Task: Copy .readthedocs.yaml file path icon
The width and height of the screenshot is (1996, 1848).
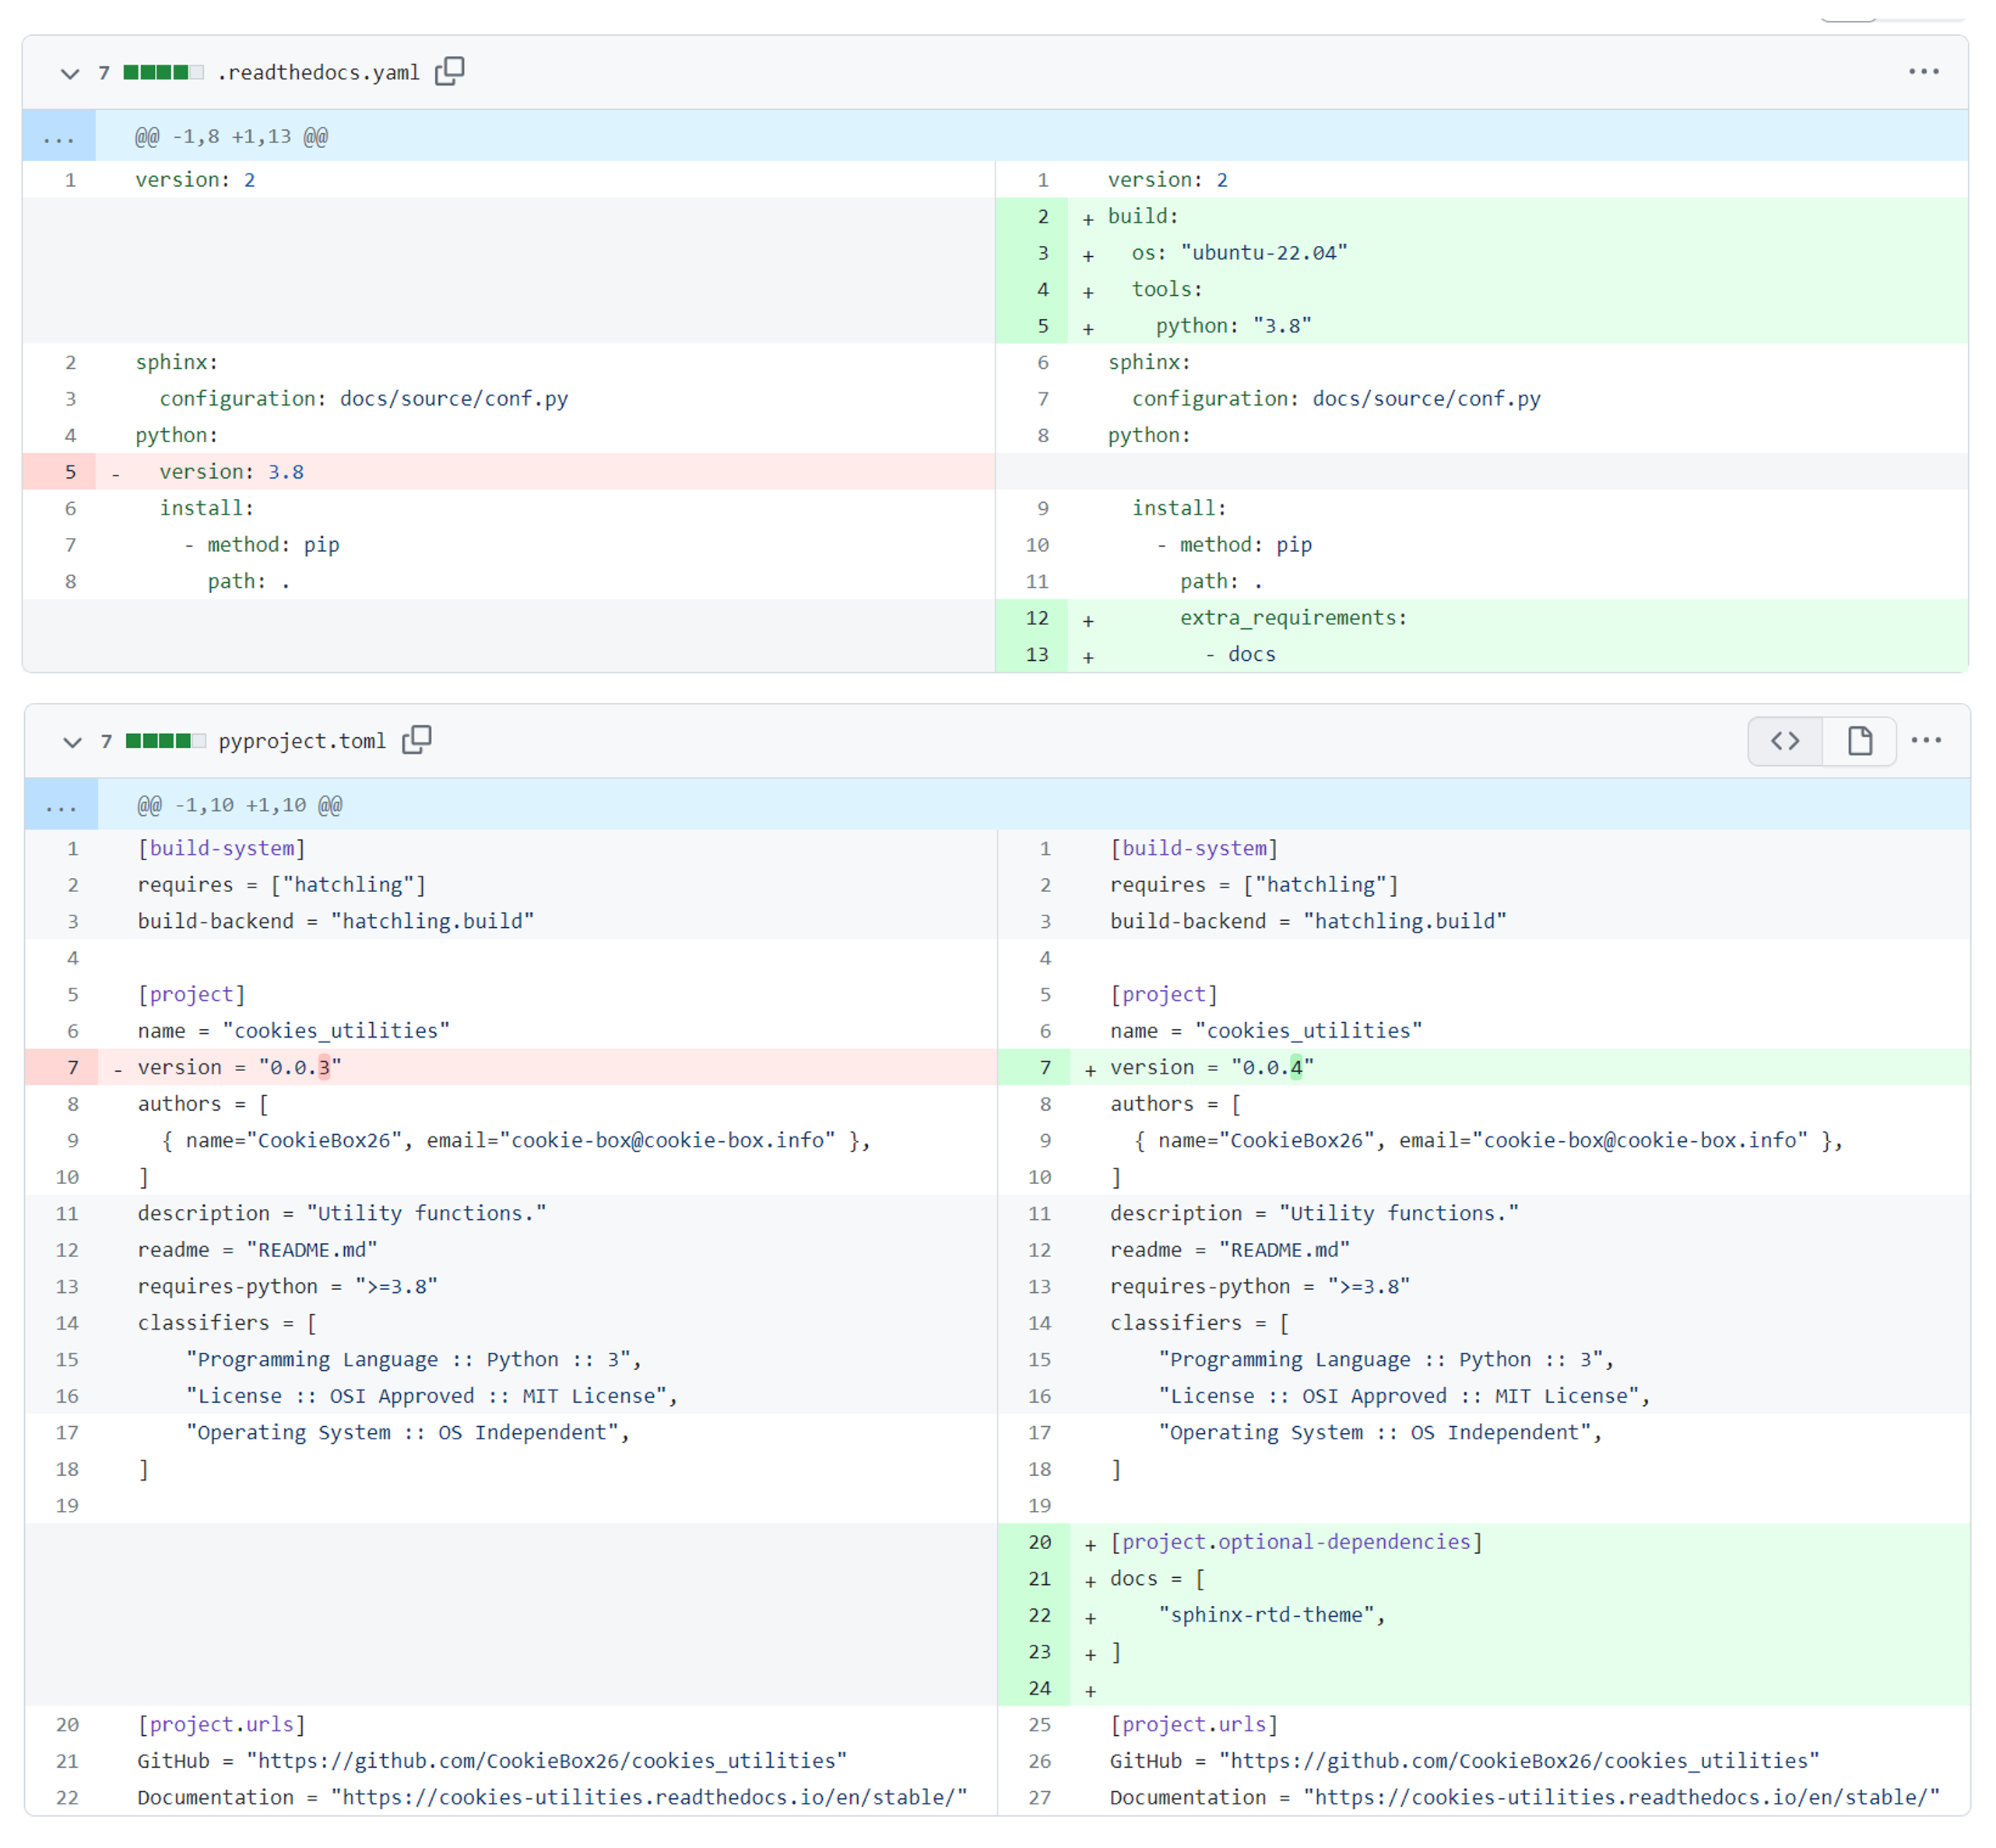Action: (450, 71)
